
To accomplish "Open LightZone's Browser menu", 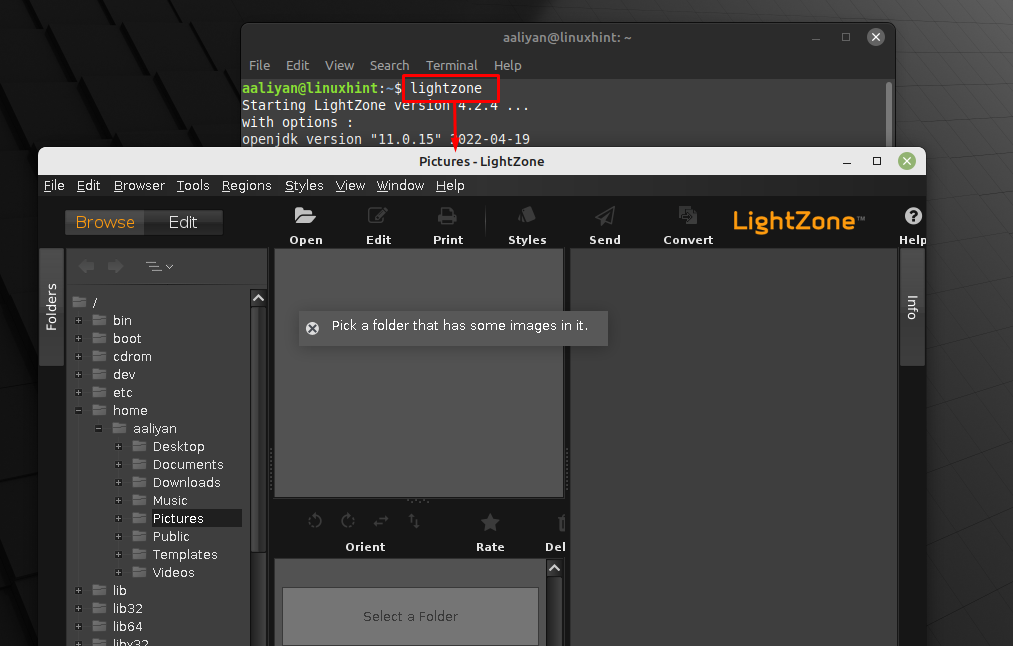I will coord(140,185).
